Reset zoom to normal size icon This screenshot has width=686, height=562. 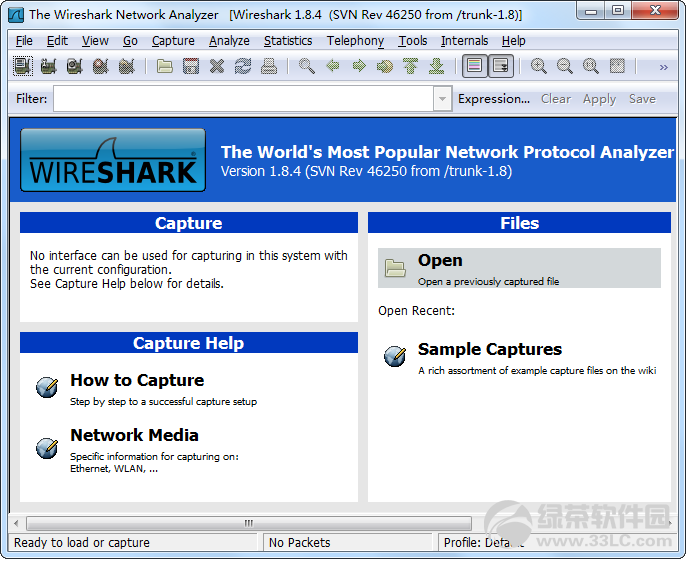591,66
